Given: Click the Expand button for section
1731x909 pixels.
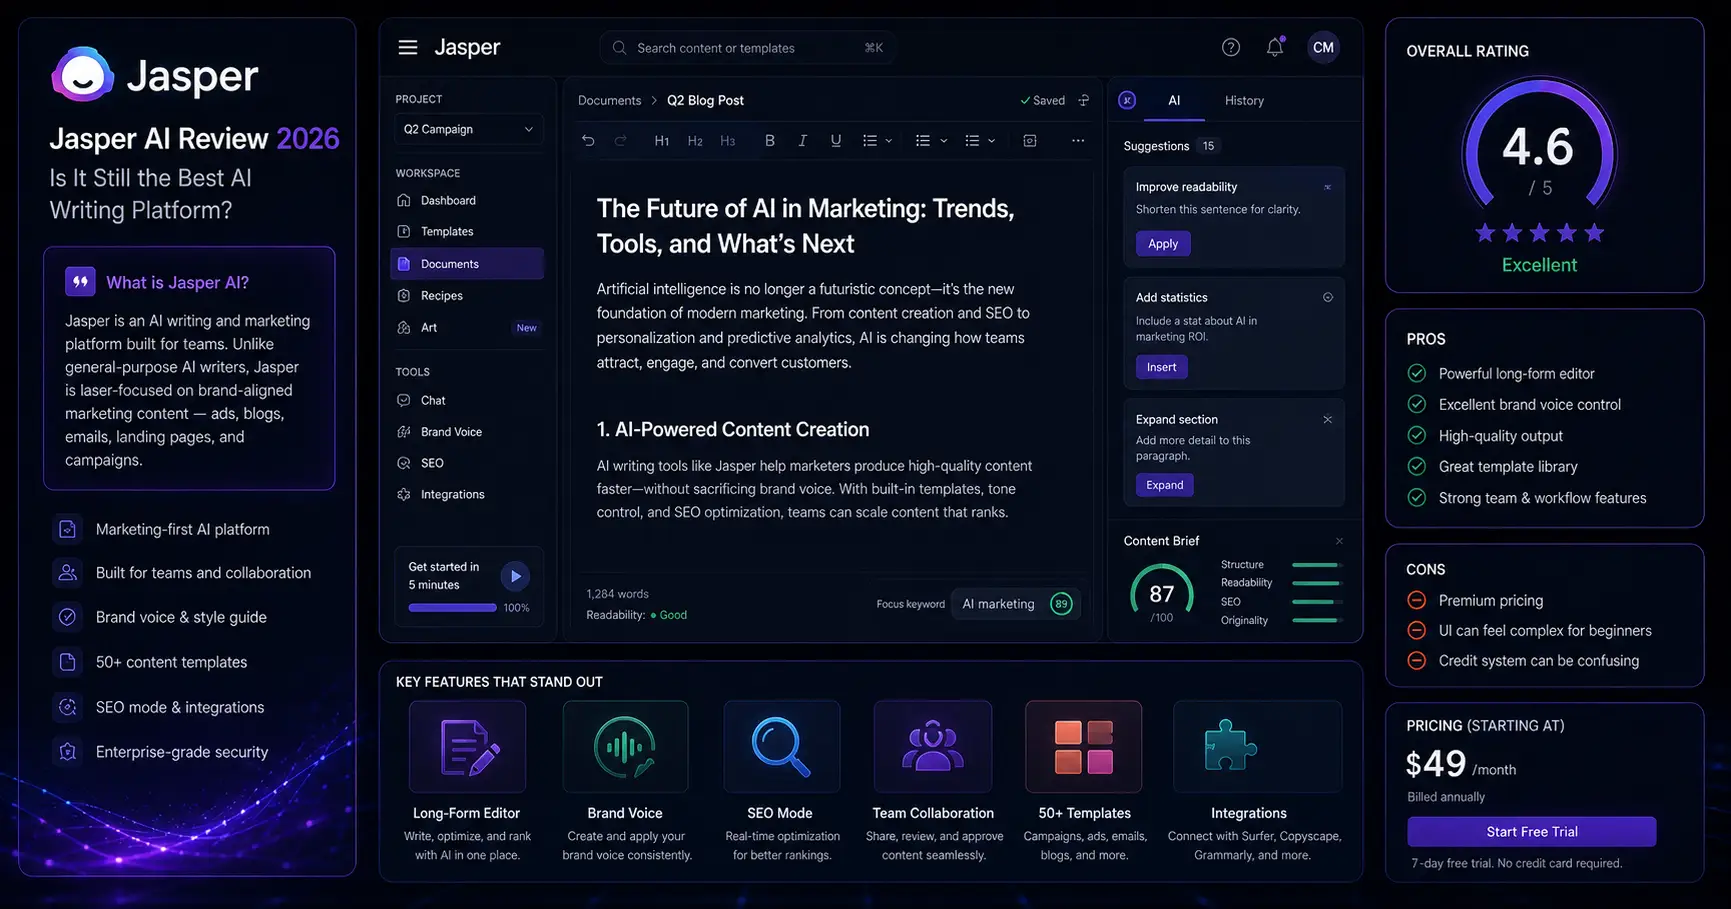Looking at the screenshot, I should [x=1164, y=485].
